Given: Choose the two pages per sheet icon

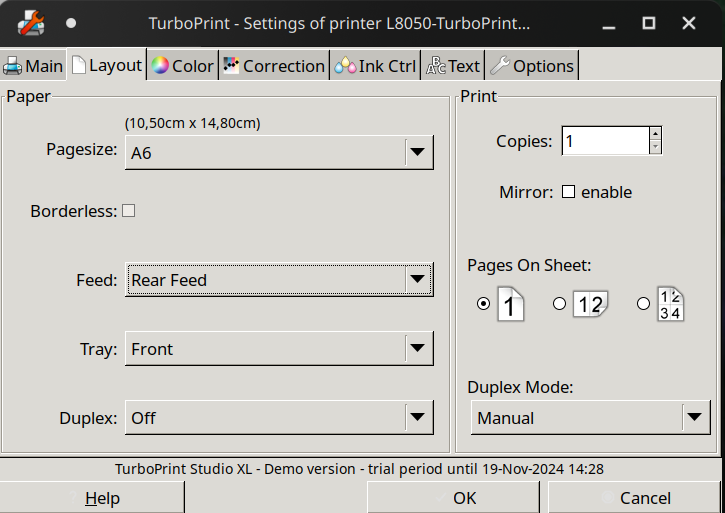Looking at the screenshot, I should [590, 304].
